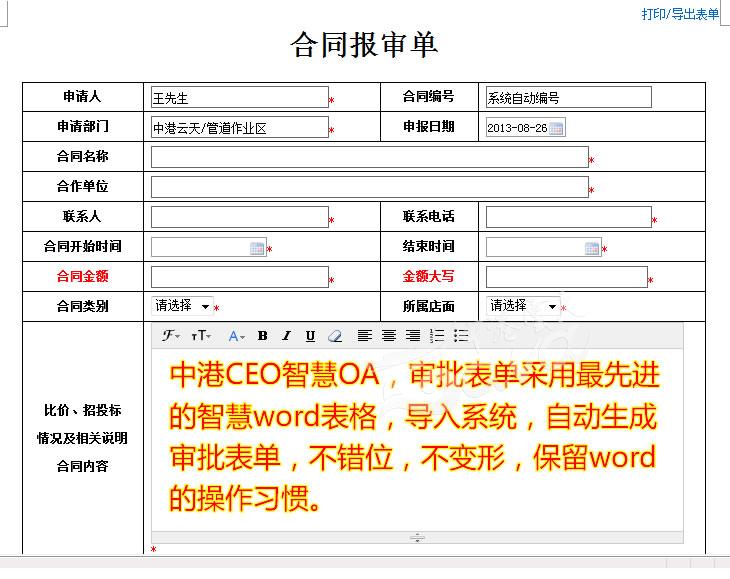Toggle underline formatting in the editor
This screenshot has width=730, height=579.
point(311,336)
